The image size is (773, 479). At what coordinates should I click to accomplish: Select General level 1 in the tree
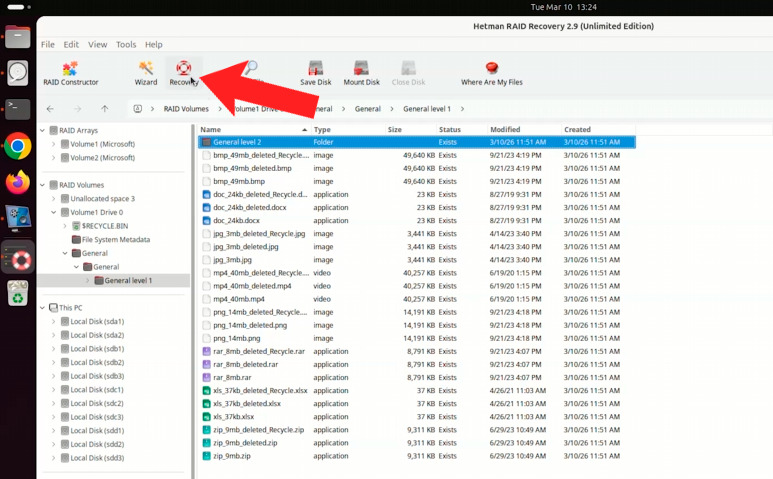(x=128, y=280)
